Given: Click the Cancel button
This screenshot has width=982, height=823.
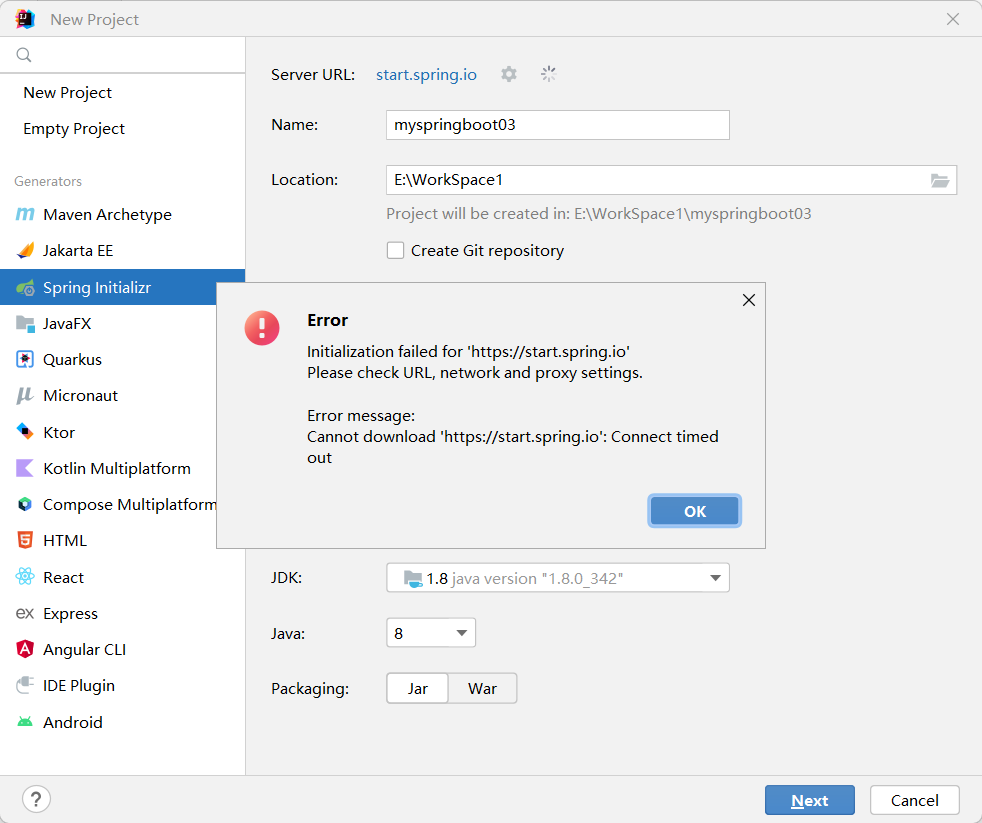Looking at the screenshot, I should tap(914, 800).
